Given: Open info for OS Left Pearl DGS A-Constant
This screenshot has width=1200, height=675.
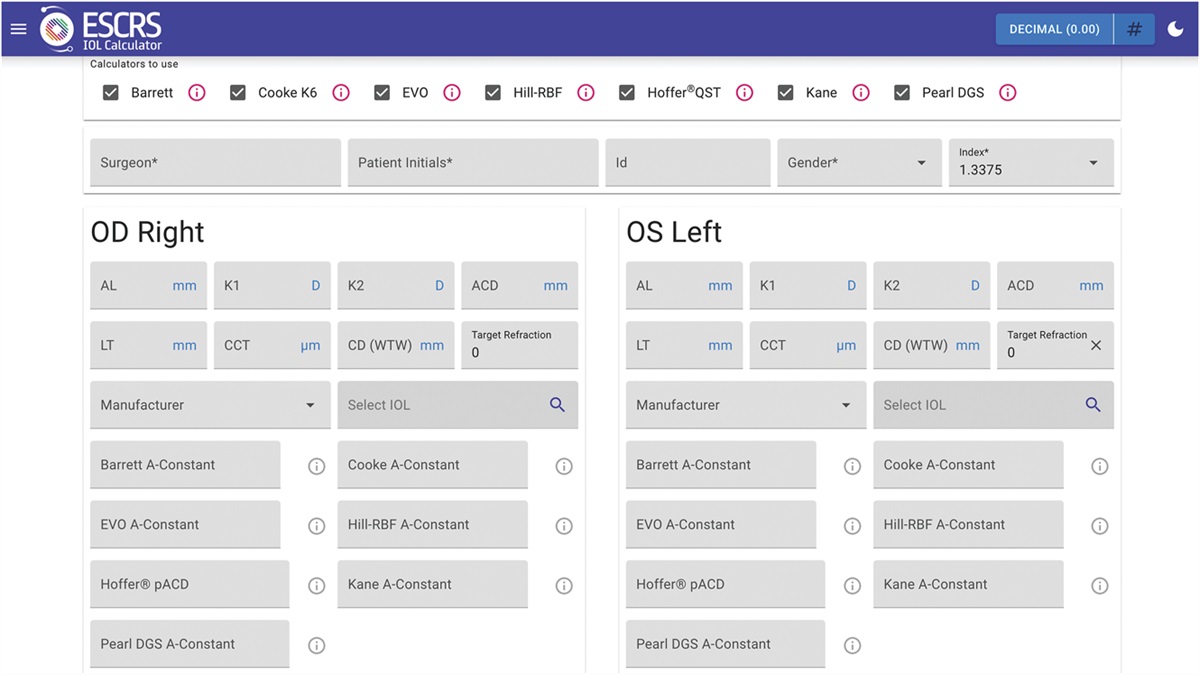Looking at the screenshot, I should [852, 646].
